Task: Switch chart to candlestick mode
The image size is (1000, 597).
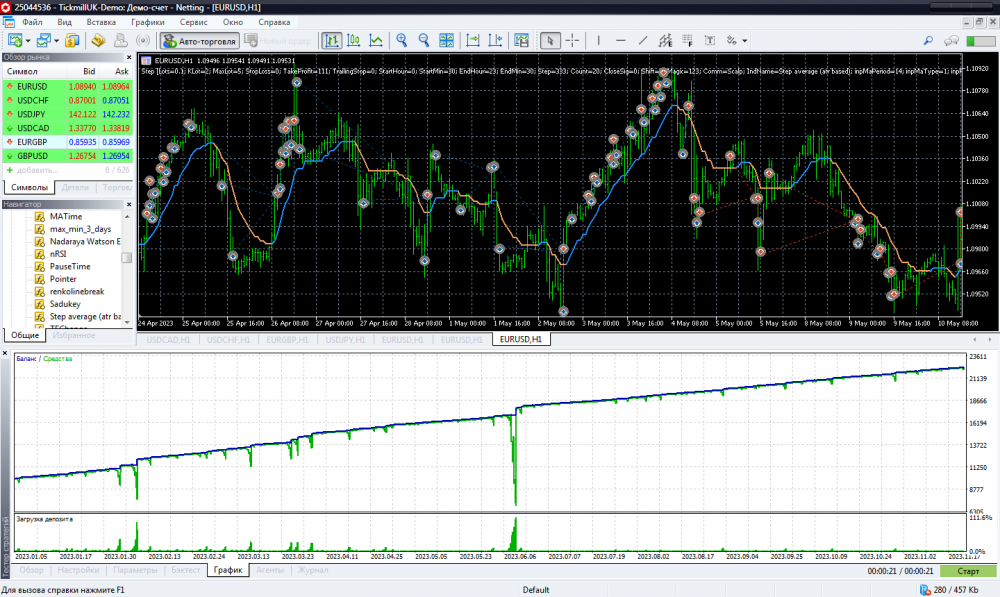Action: pos(353,41)
